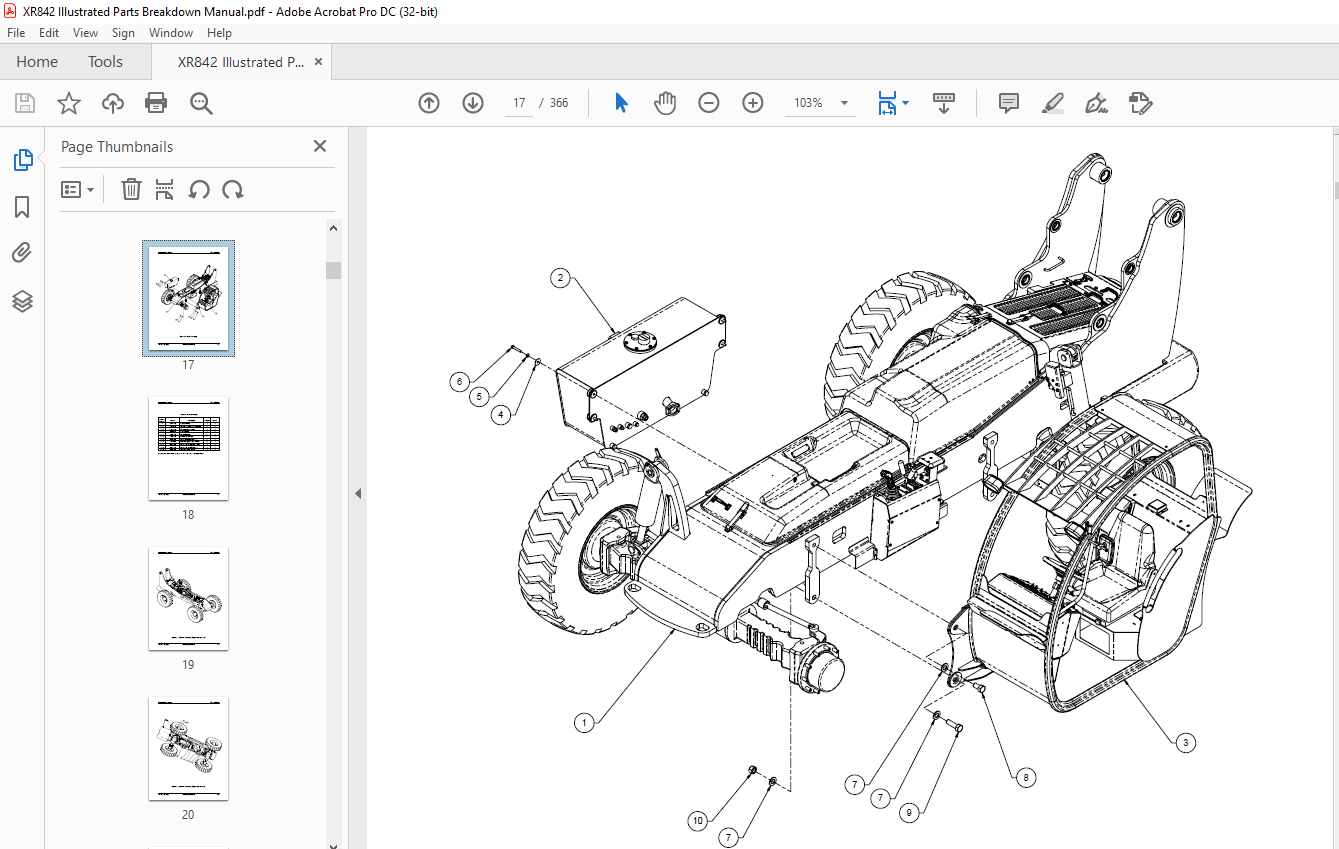Viewport: 1339px width, 849px height.
Task: Close the XR842 Illustrated document tab
Action: point(319,62)
